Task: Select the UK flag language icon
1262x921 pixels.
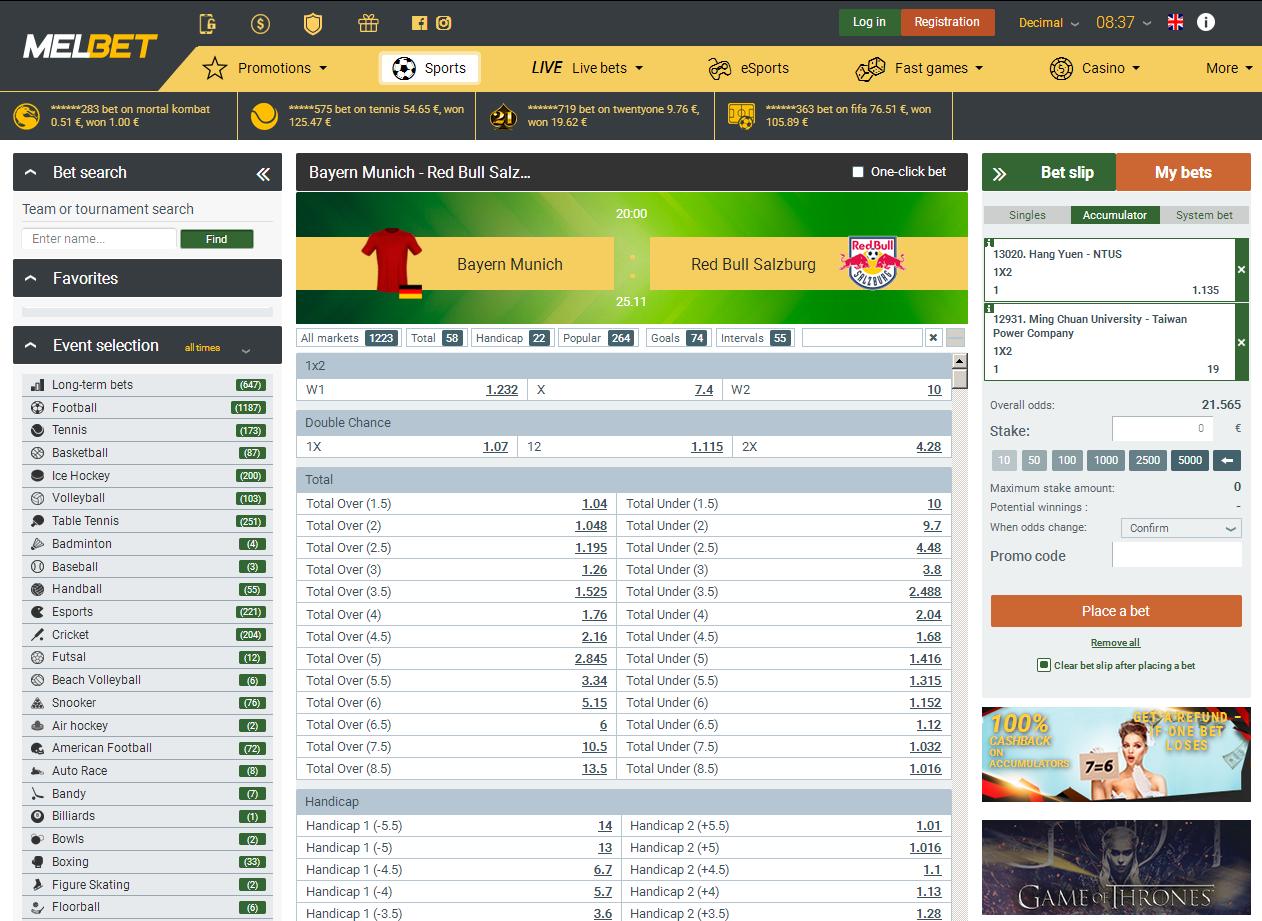Action: click(1175, 22)
